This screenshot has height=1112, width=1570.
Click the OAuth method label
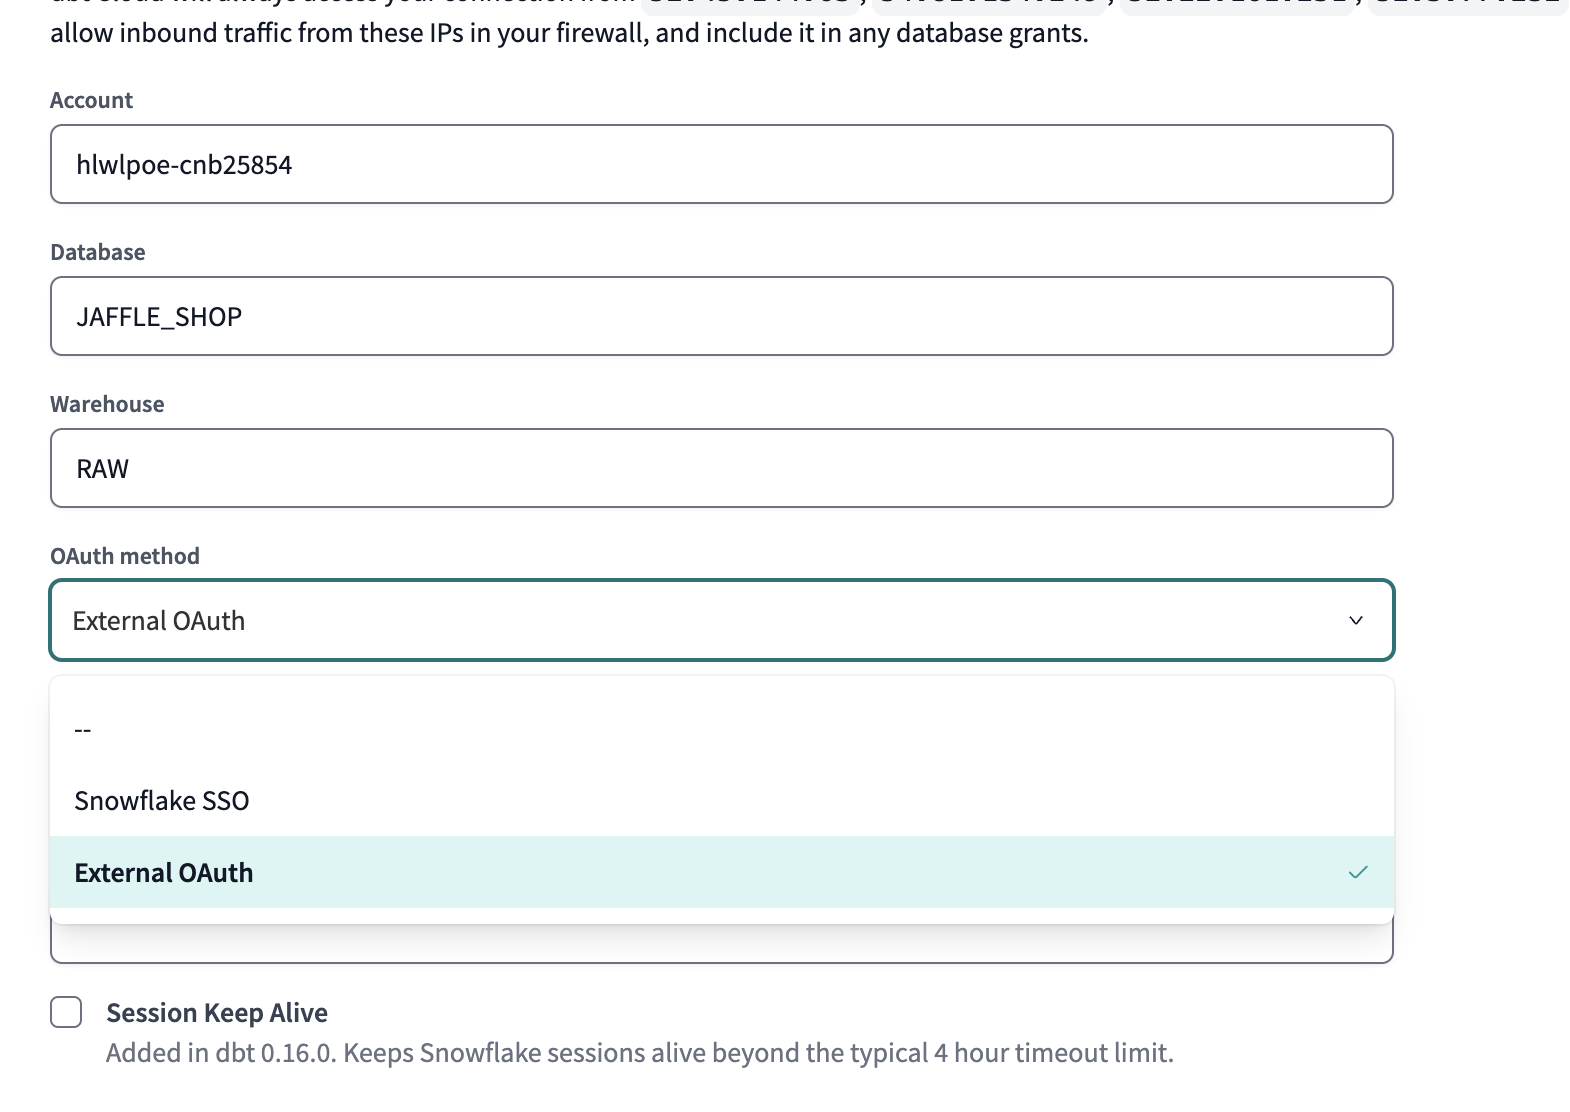(124, 555)
